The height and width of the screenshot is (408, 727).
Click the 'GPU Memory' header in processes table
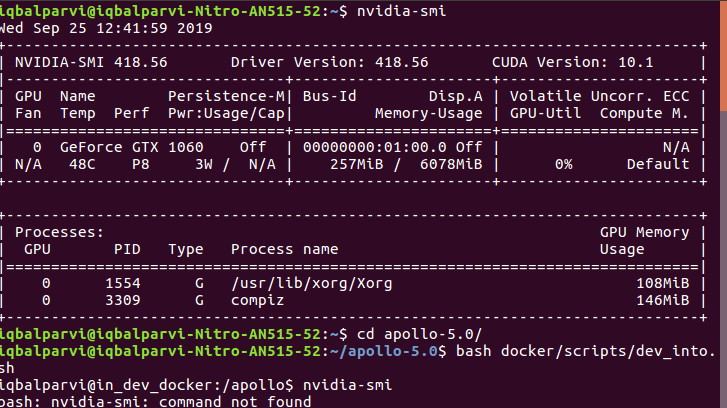(x=644, y=232)
